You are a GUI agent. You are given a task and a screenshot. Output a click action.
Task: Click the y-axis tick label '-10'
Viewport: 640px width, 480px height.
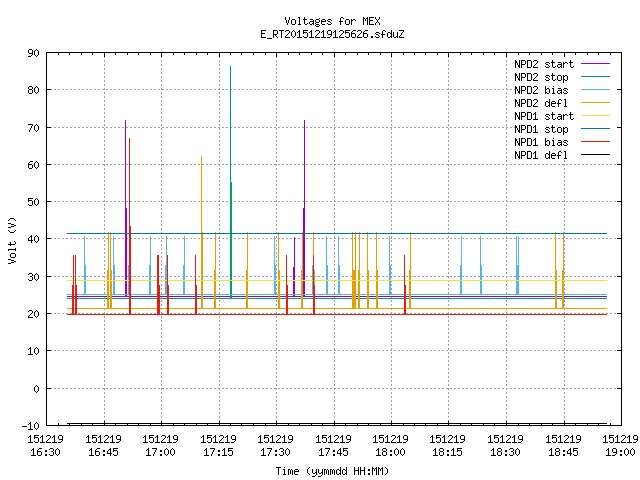[x=31, y=426]
